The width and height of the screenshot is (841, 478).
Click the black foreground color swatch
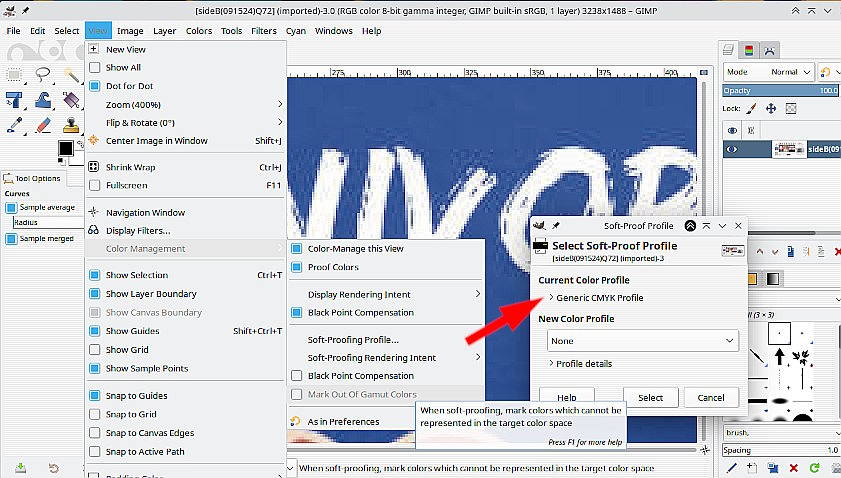65,148
